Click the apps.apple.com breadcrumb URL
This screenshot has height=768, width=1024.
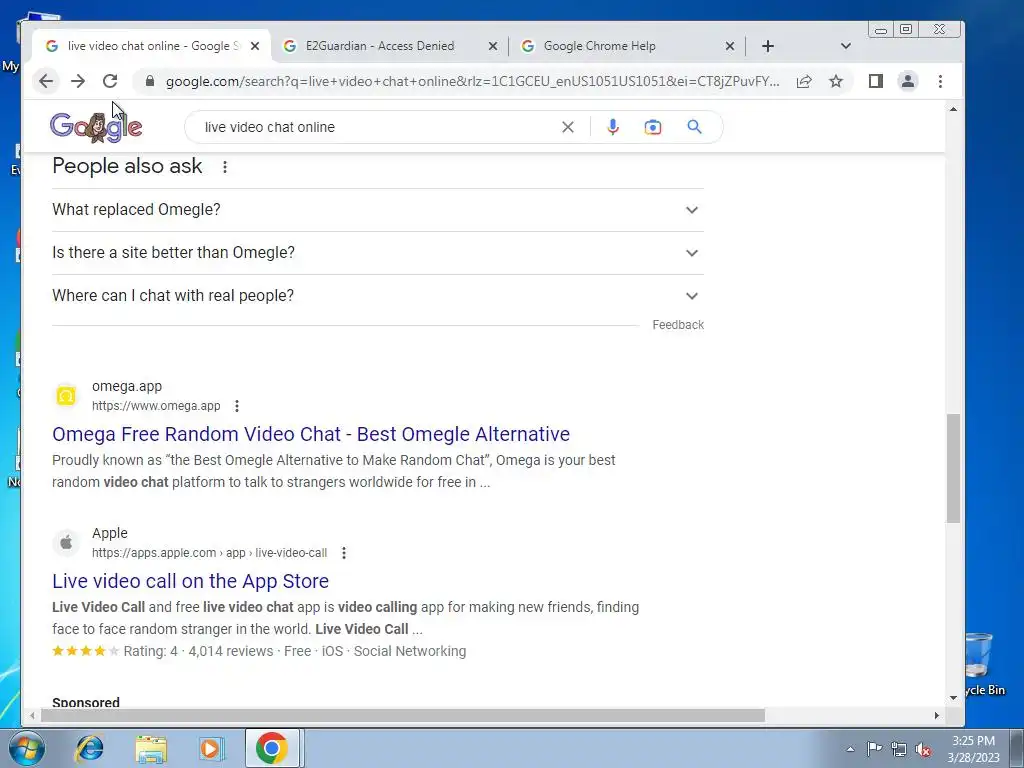(209, 552)
